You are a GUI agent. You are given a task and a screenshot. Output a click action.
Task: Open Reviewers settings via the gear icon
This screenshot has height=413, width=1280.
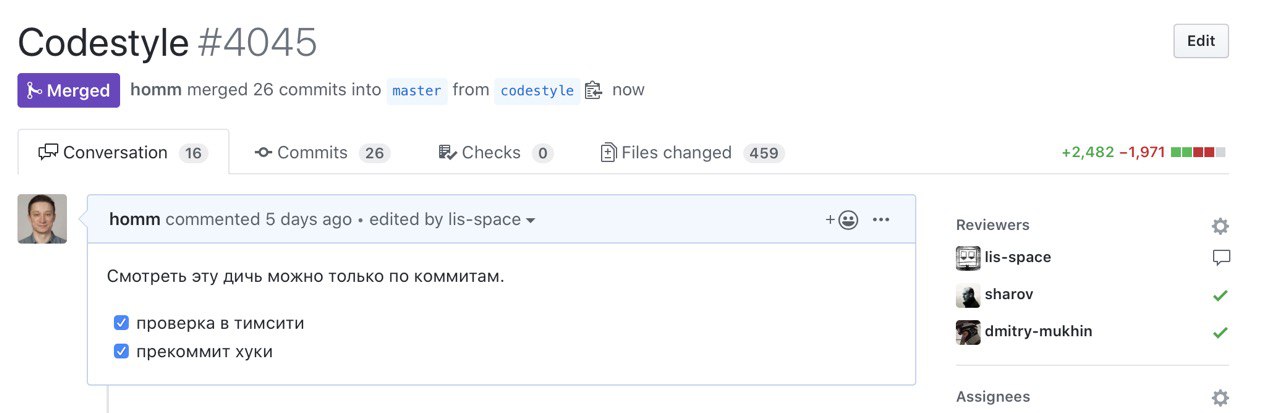click(1220, 226)
